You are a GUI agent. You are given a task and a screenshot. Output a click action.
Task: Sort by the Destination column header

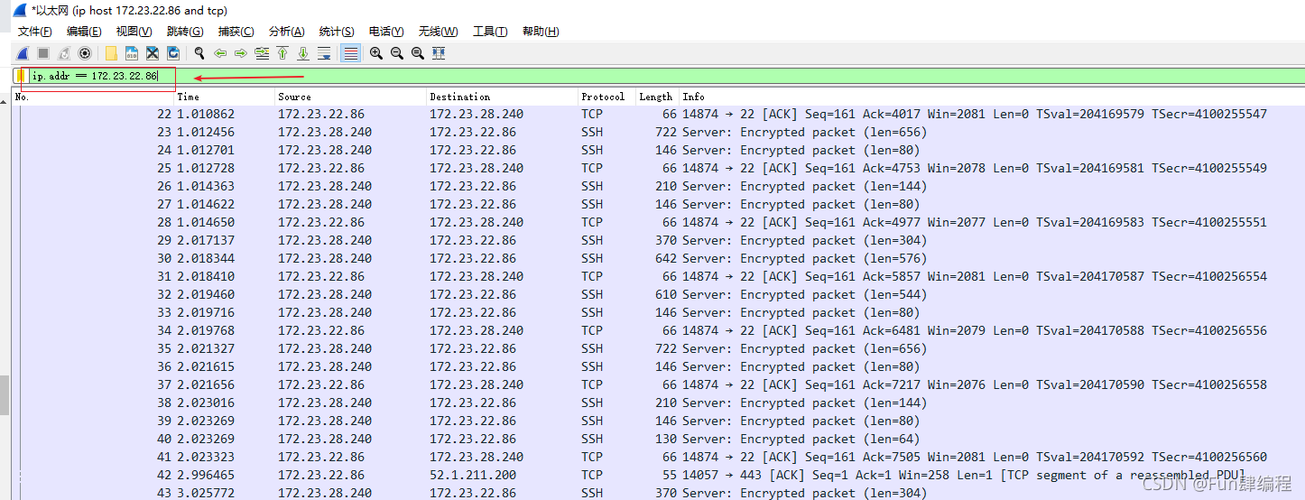click(x=502, y=97)
